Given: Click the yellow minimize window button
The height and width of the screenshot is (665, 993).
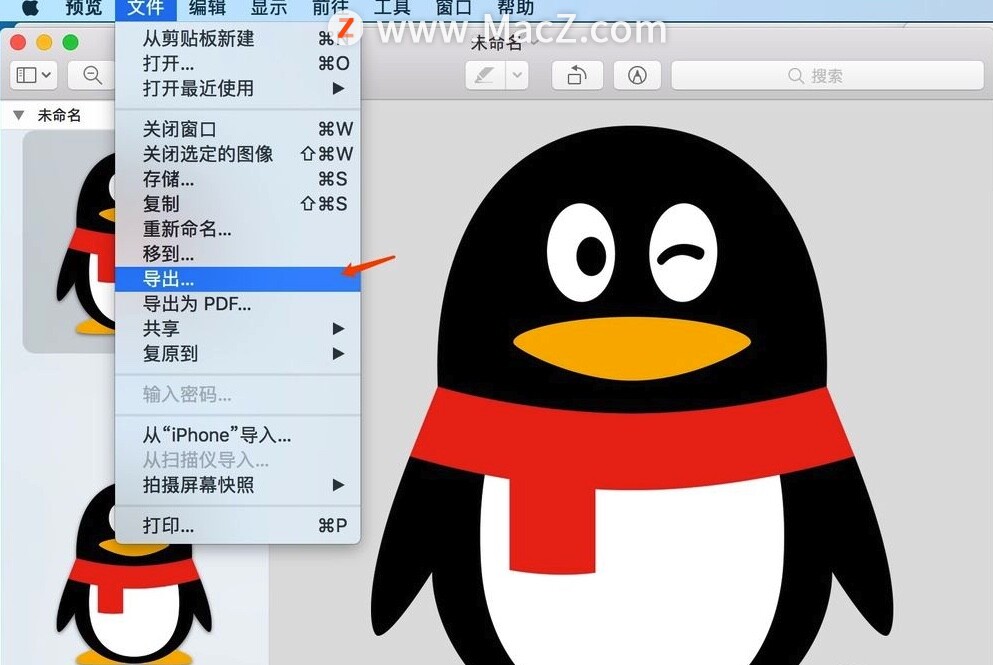Looking at the screenshot, I should [44, 42].
